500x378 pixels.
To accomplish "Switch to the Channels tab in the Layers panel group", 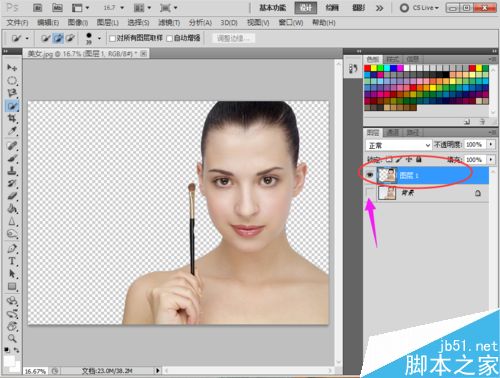I will click(392, 132).
